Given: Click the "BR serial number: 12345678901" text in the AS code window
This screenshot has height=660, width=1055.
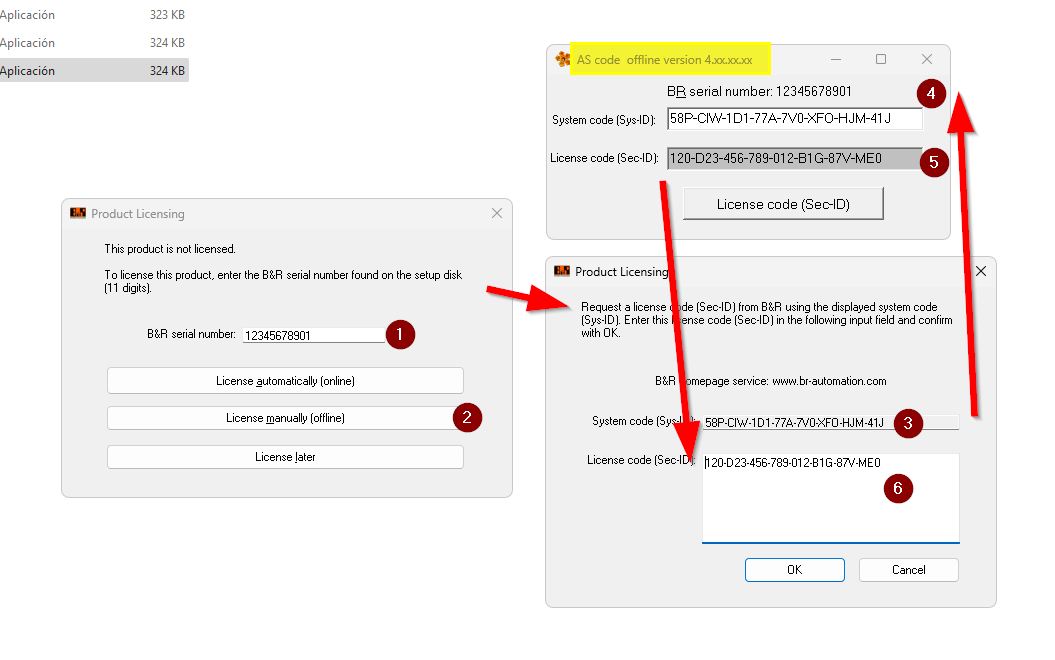Looking at the screenshot, I should [759, 91].
